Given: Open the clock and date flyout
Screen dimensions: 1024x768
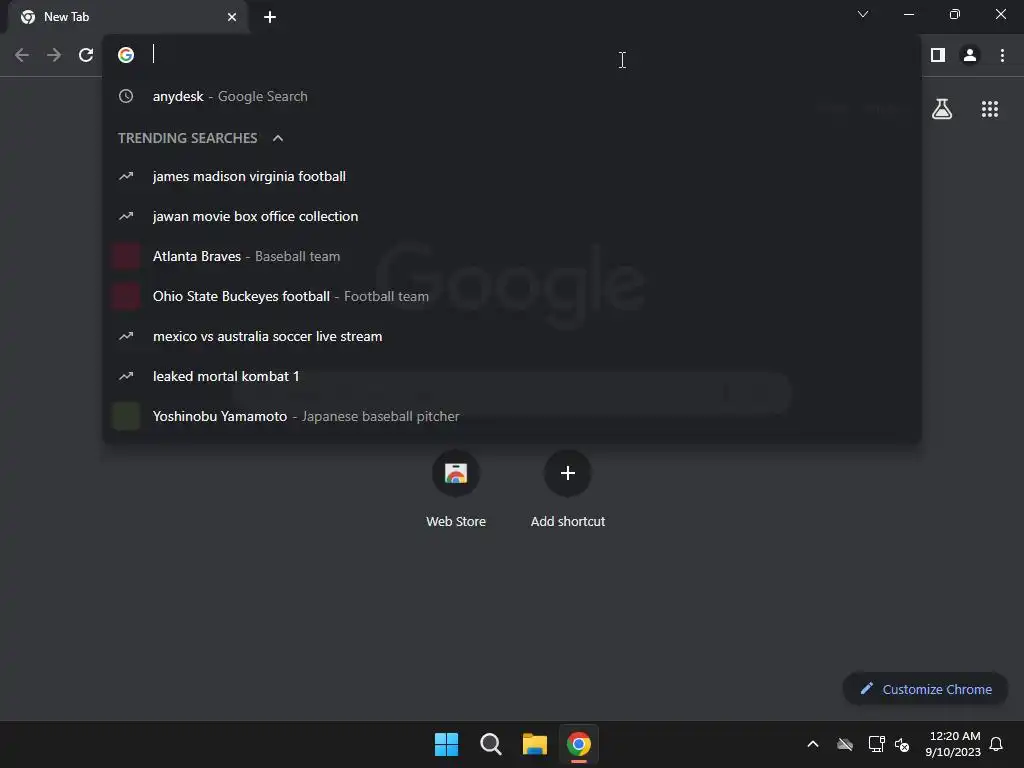Looking at the screenshot, I should coord(953,744).
